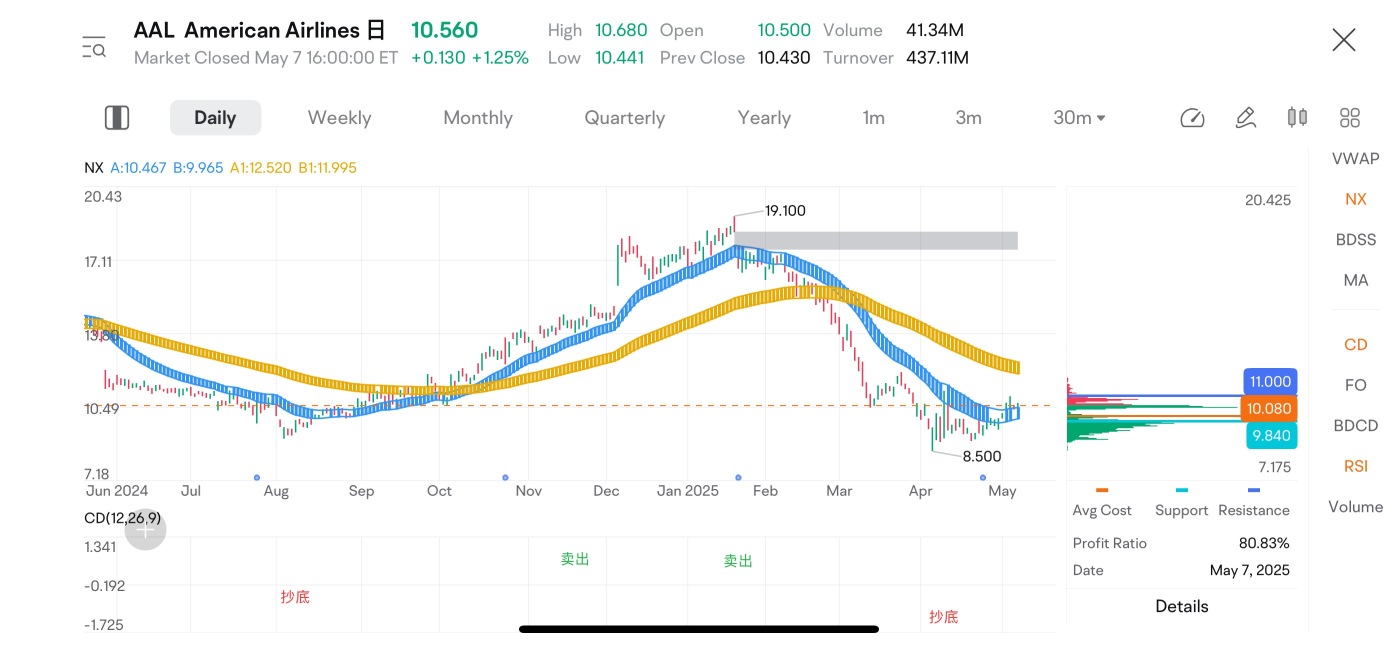The height and width of the screenshot is (645, 1398).
Task: Activate the pencil drawing tool
Action: pos(1245,118)
